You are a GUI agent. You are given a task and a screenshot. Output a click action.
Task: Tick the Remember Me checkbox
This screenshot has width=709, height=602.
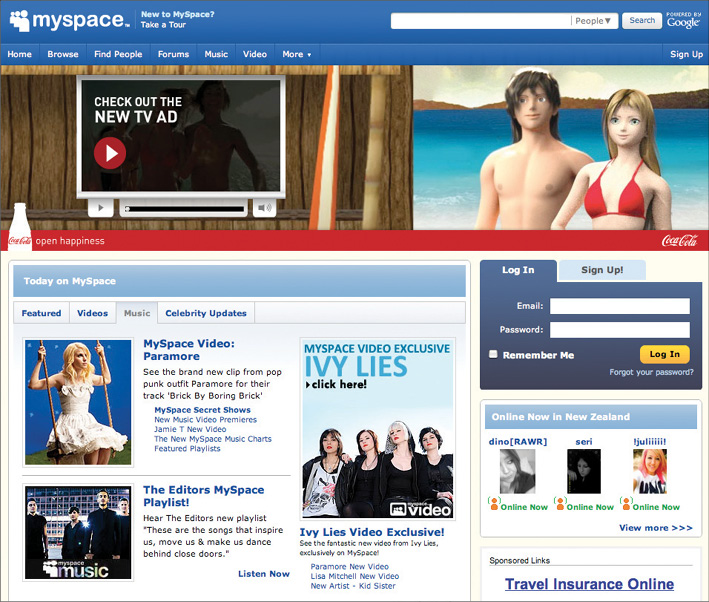[x=493, y=354]
